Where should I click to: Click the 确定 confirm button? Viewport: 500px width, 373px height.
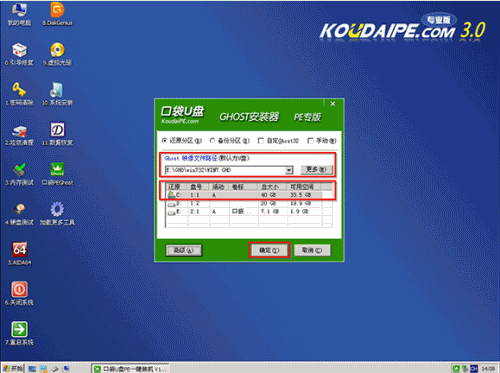click(x=269, y=250)
